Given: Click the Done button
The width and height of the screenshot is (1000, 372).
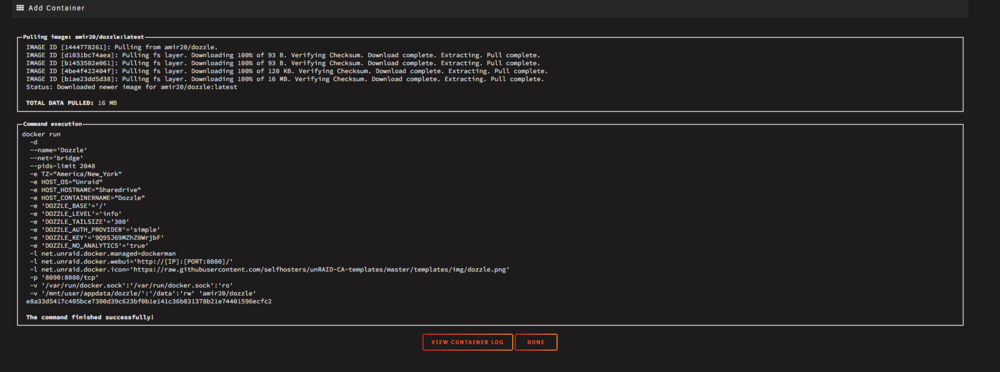Looking at the screenshot, I should (536, 342).
